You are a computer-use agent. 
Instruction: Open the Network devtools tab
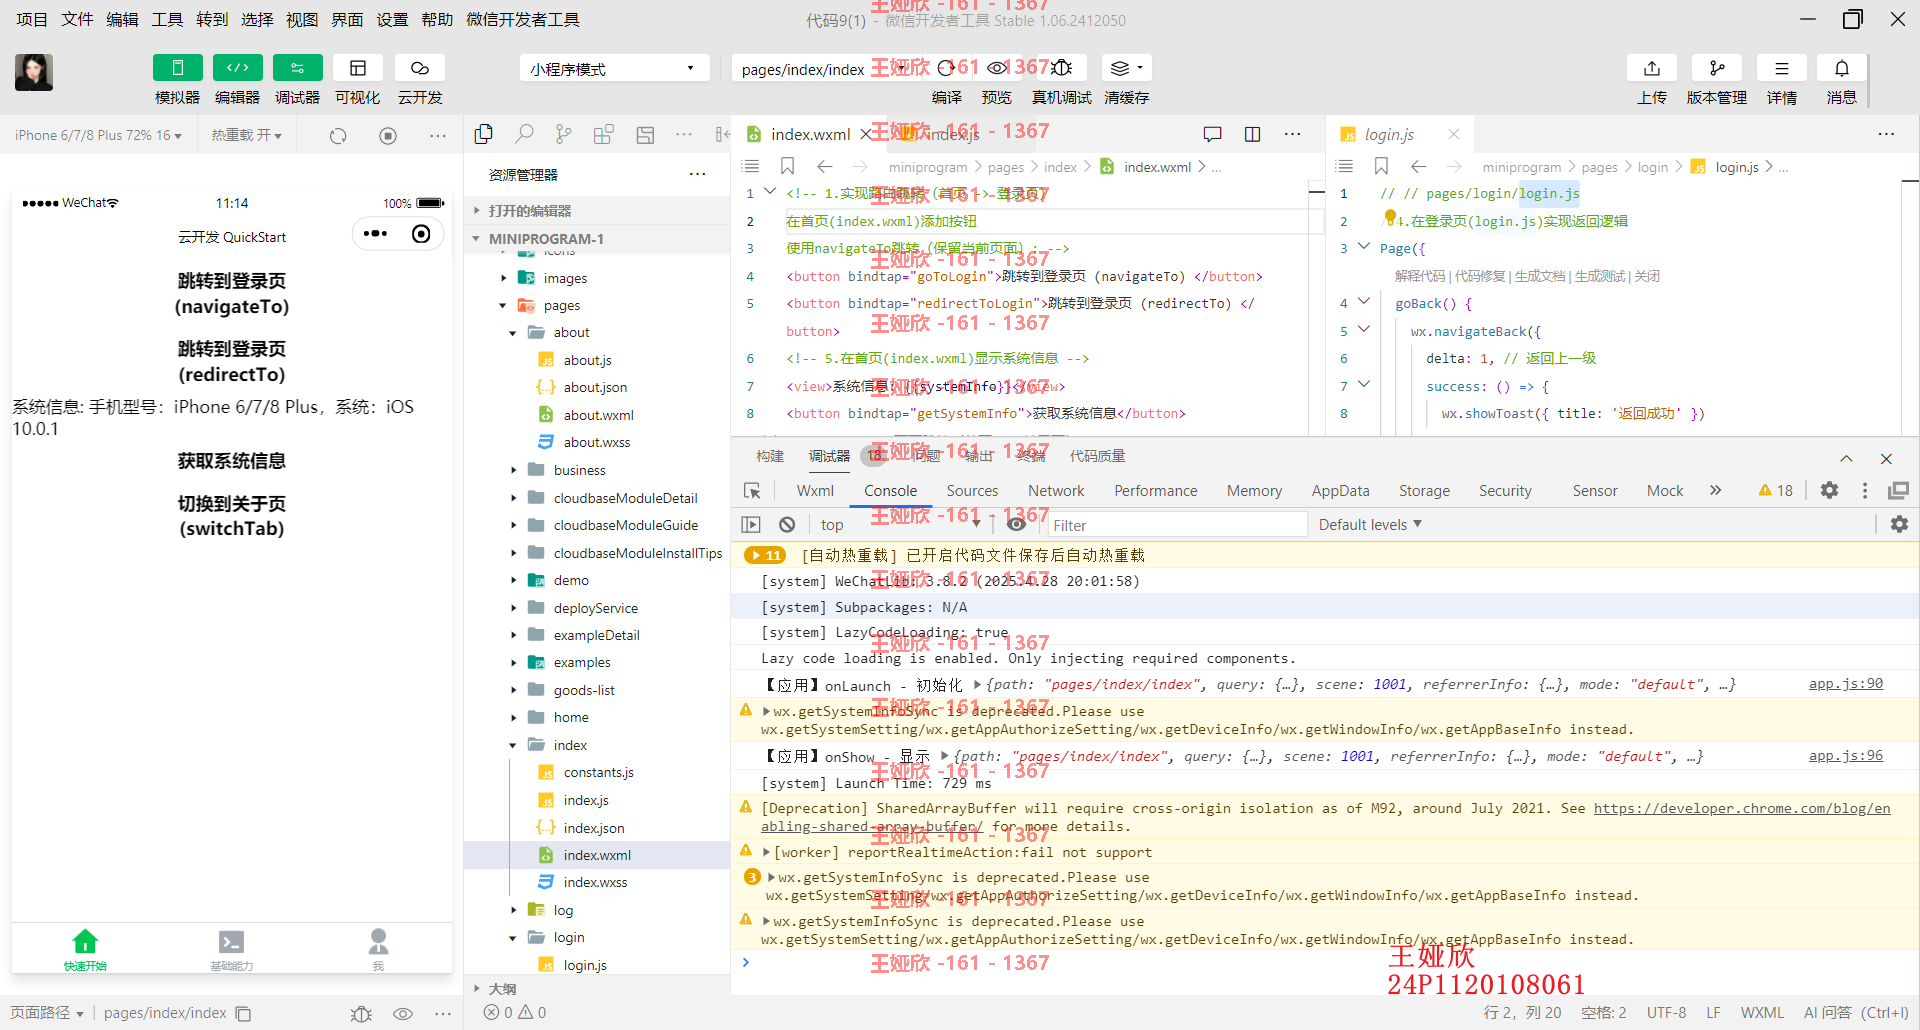(1056, 490)
